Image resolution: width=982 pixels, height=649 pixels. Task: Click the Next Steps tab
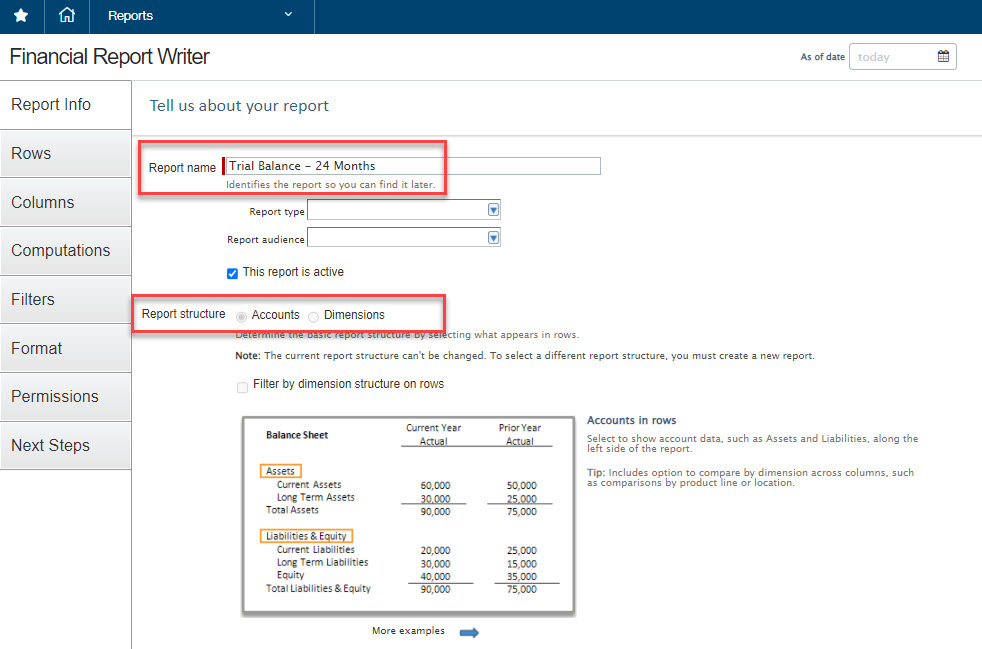(65, 446)
